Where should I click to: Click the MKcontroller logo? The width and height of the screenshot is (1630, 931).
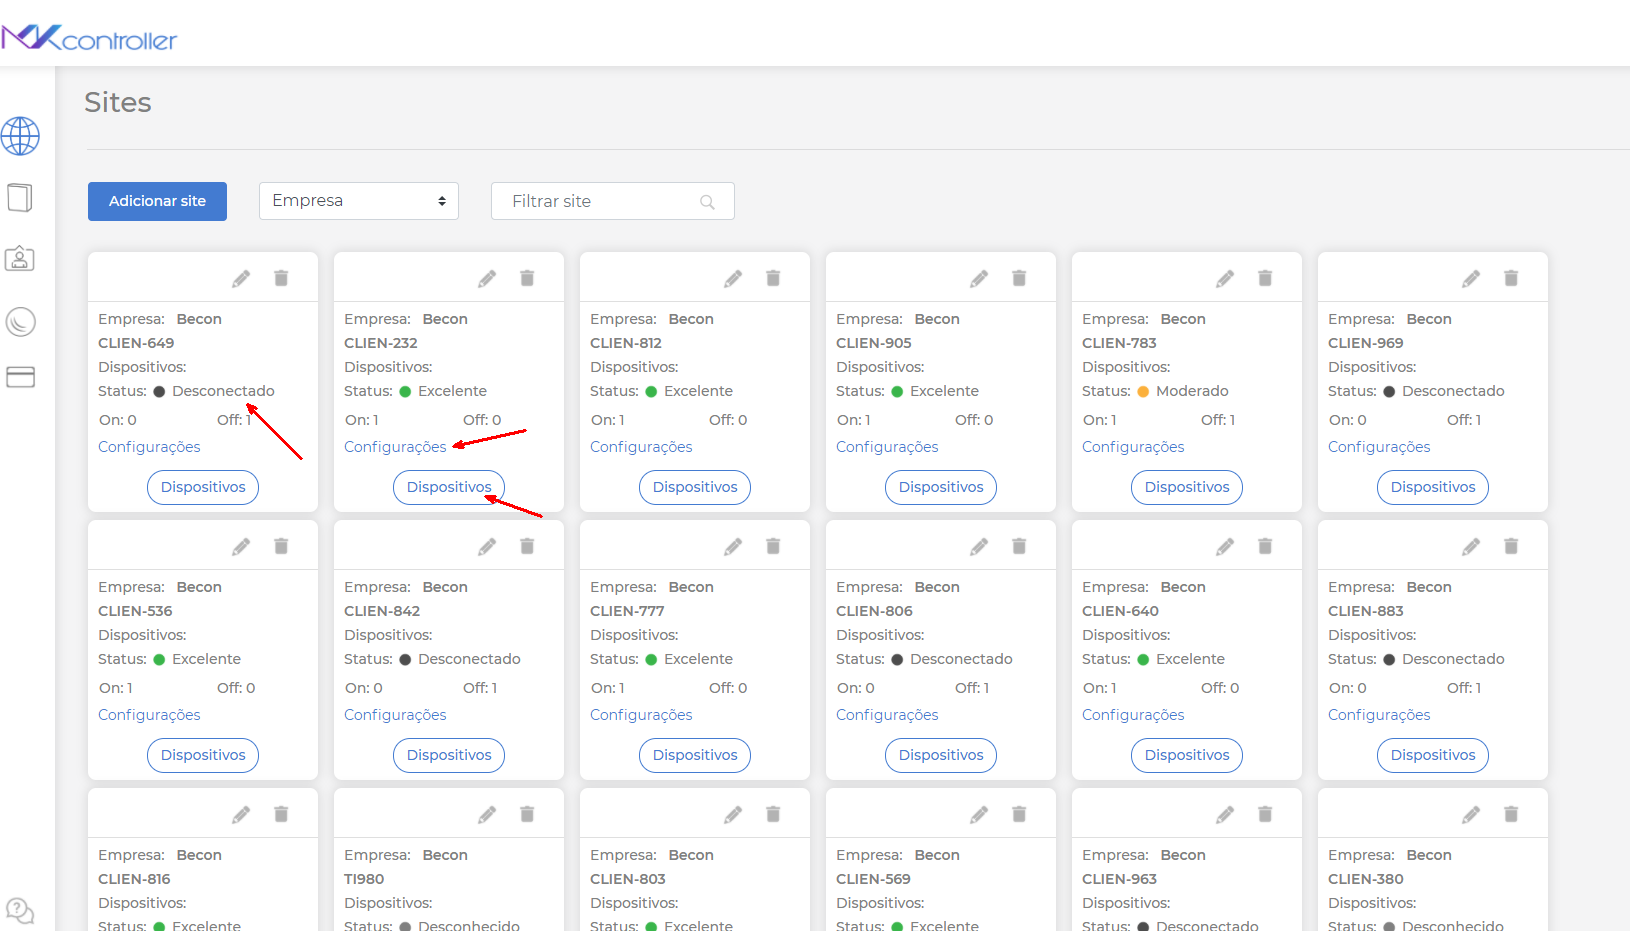click(x=90, y=37)
